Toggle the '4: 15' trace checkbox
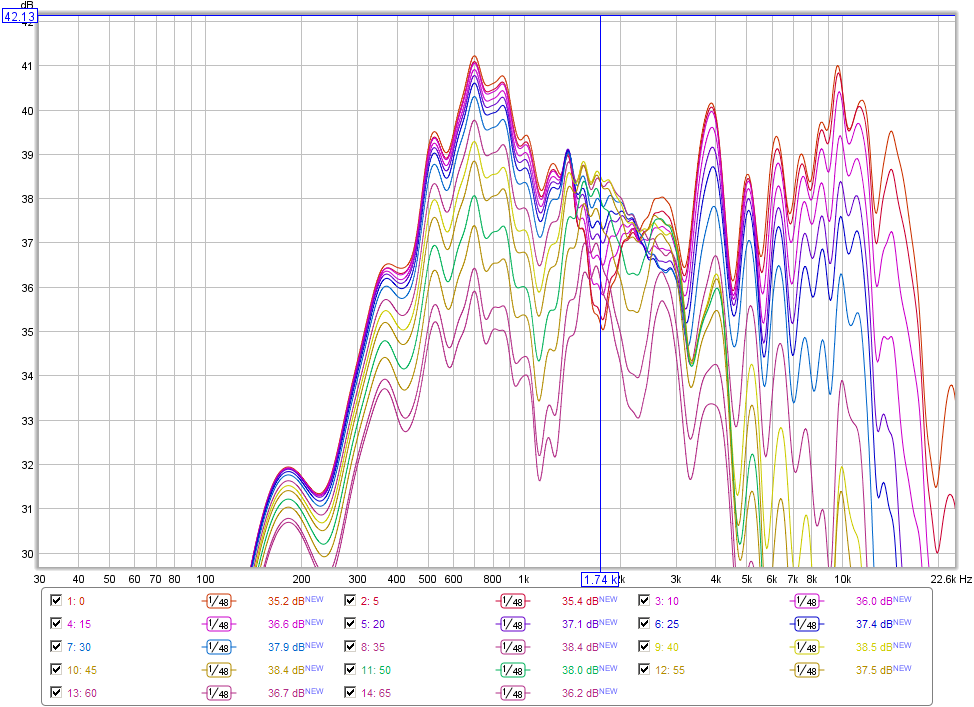 (x=56, y=623)
